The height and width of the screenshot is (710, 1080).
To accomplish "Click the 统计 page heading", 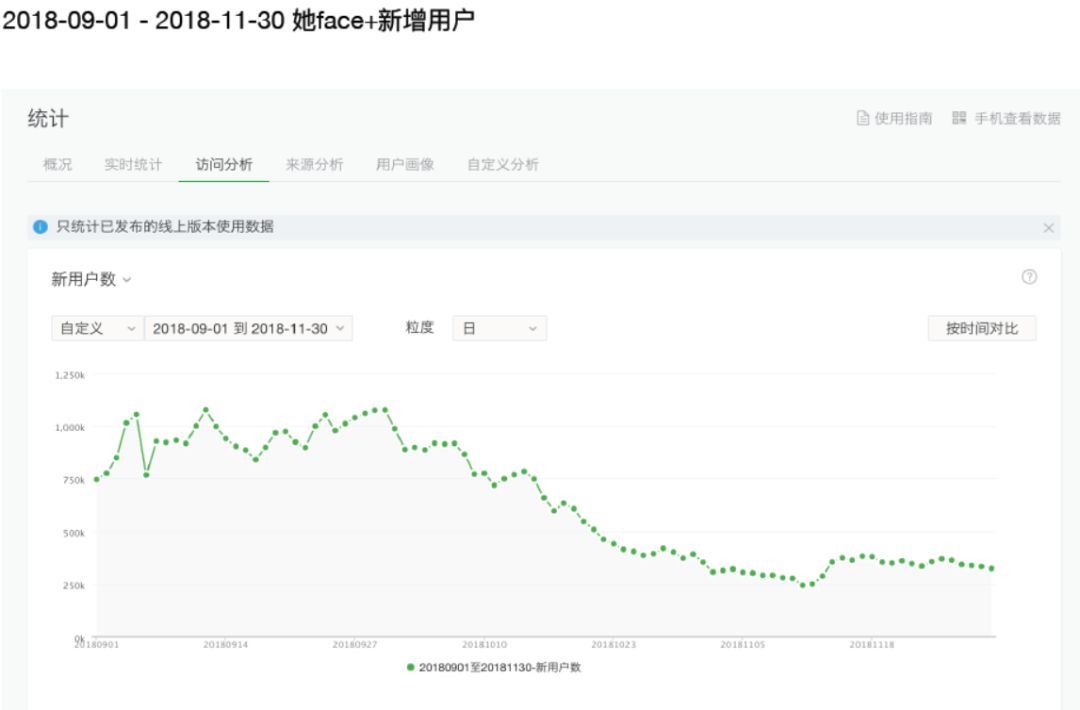I will [x=48, y=118].
